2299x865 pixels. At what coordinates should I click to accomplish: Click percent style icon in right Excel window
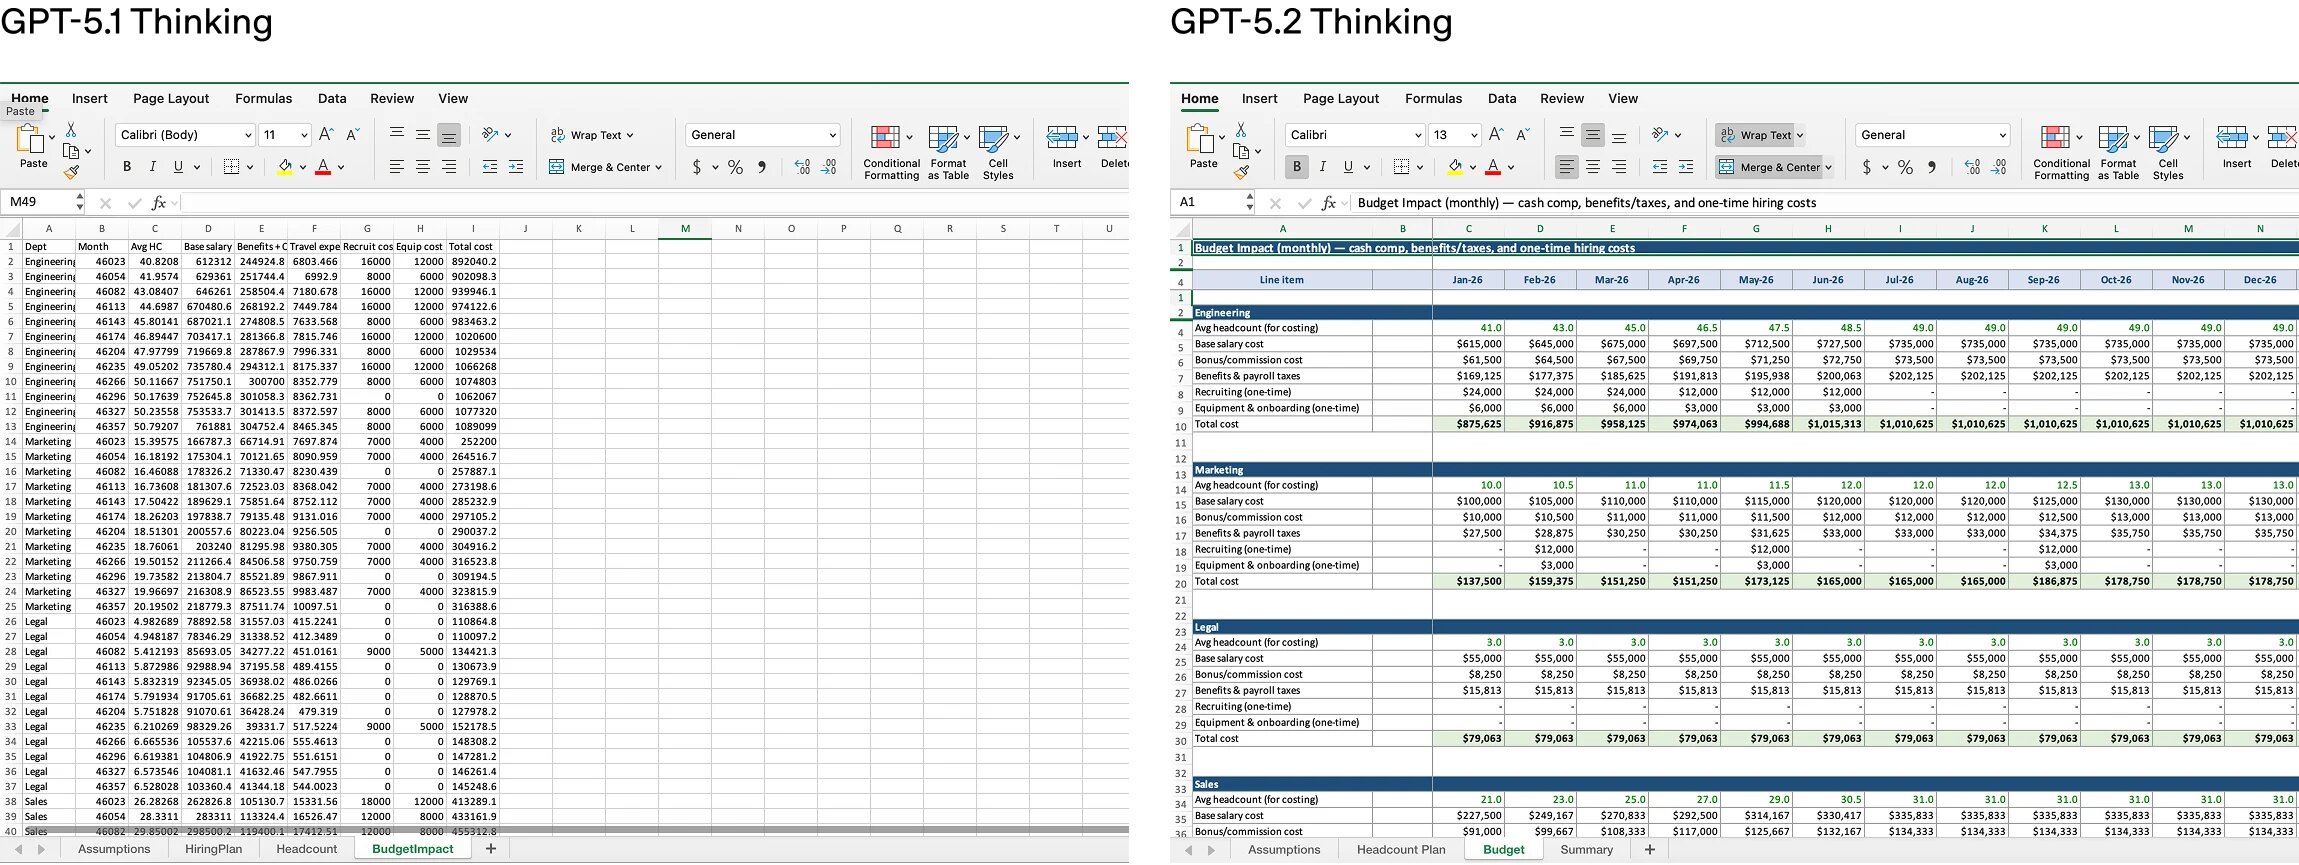click(x=1905, y=168)
